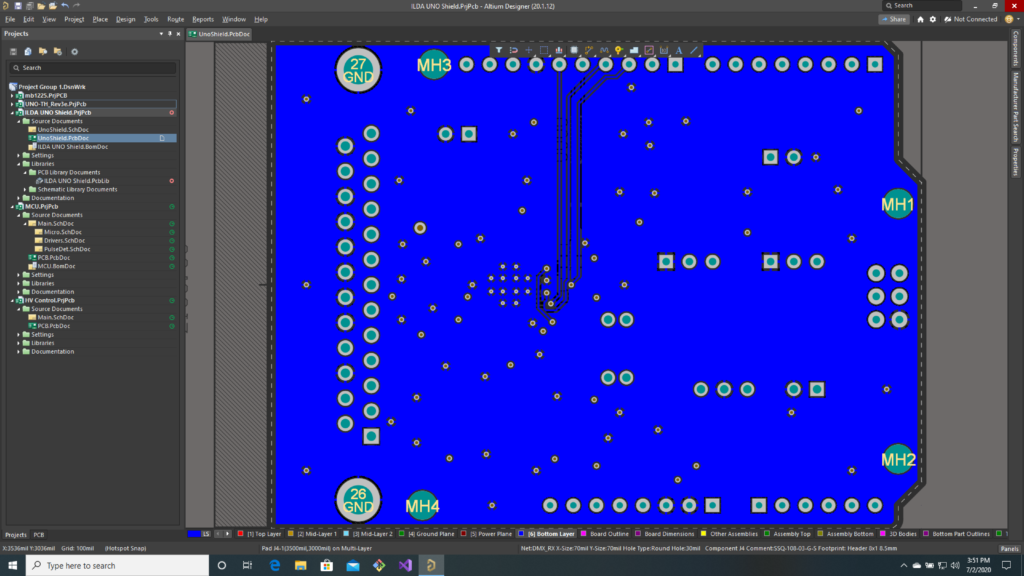Click the Projects panel settings gear icon

coord(74,51)
